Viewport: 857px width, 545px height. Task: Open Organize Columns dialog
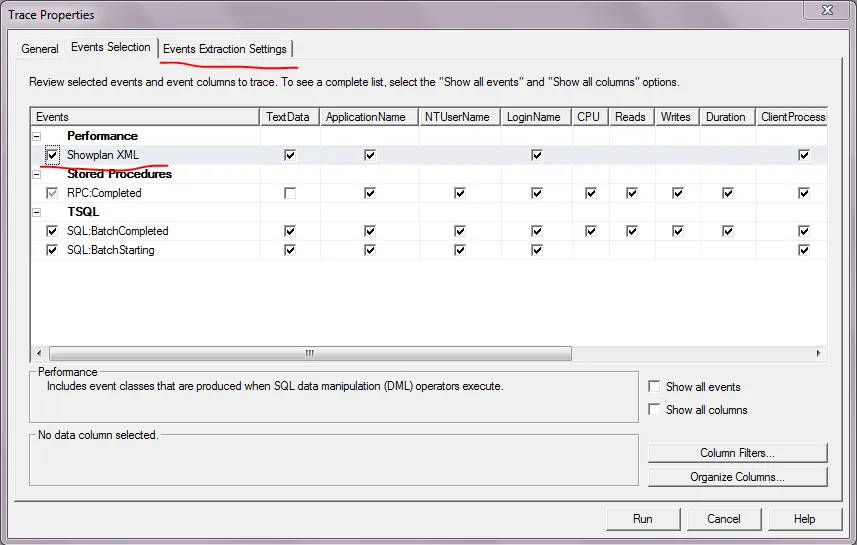[737, 477]
